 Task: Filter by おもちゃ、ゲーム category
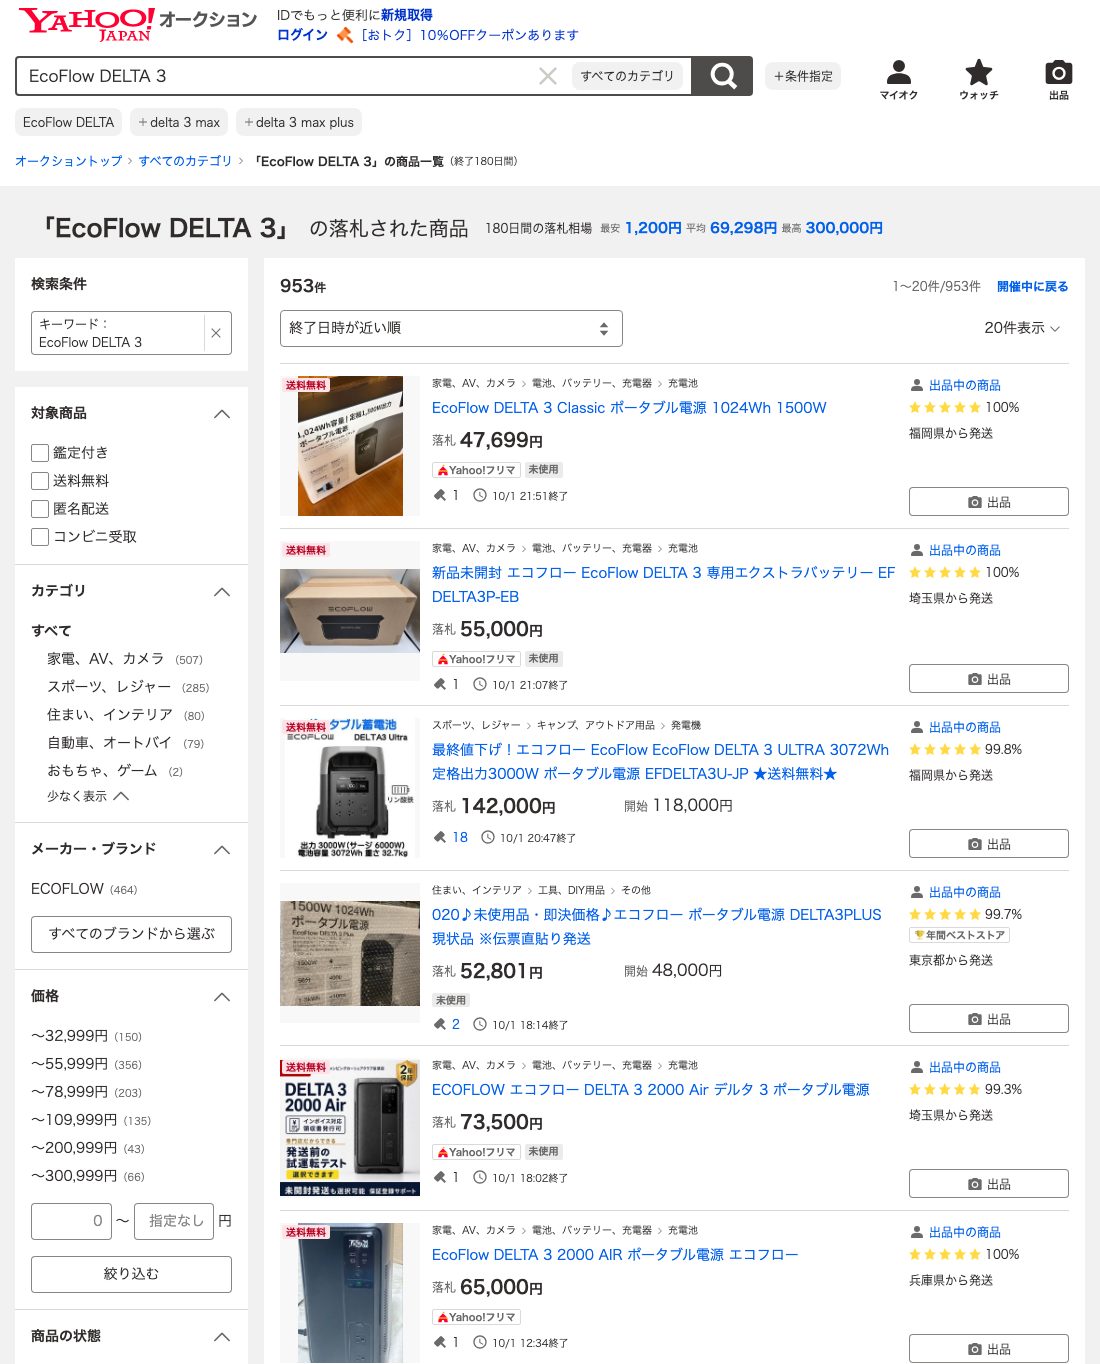pyautogui.click(x=102, y=771)
